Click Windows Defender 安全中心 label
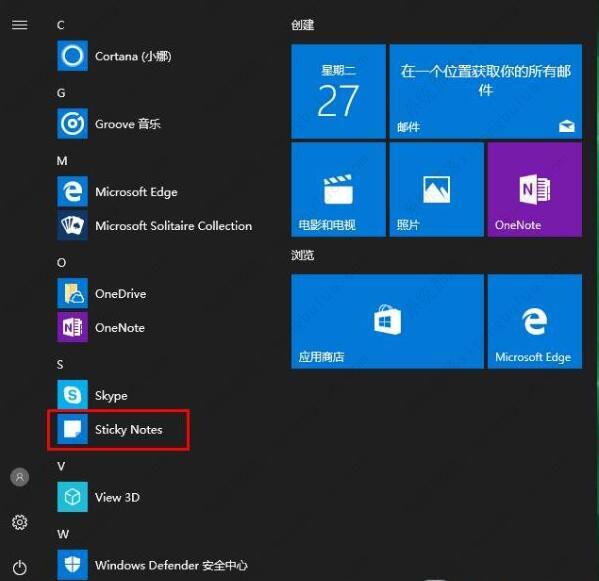 (x=171, y=565)
